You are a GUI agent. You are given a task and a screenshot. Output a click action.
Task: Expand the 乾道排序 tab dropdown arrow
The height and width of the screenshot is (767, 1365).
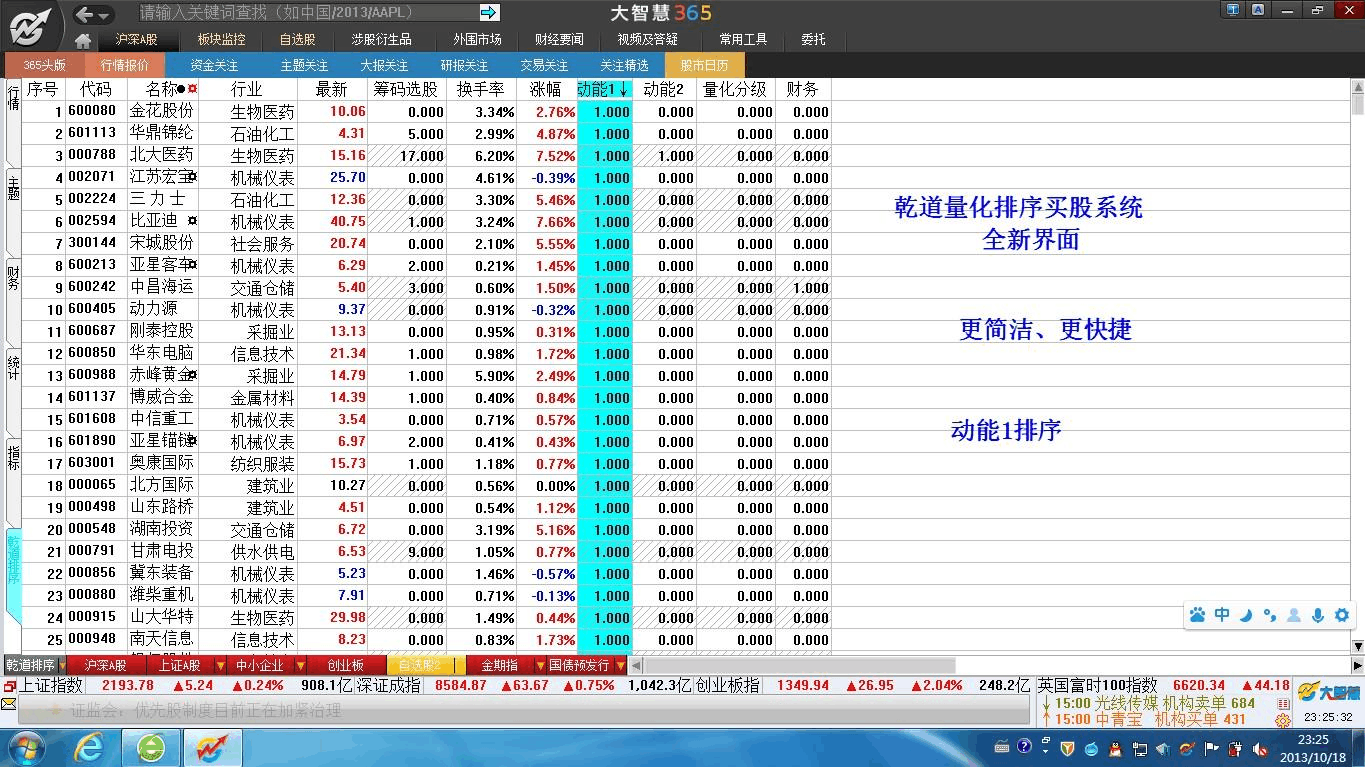[63, 666]
